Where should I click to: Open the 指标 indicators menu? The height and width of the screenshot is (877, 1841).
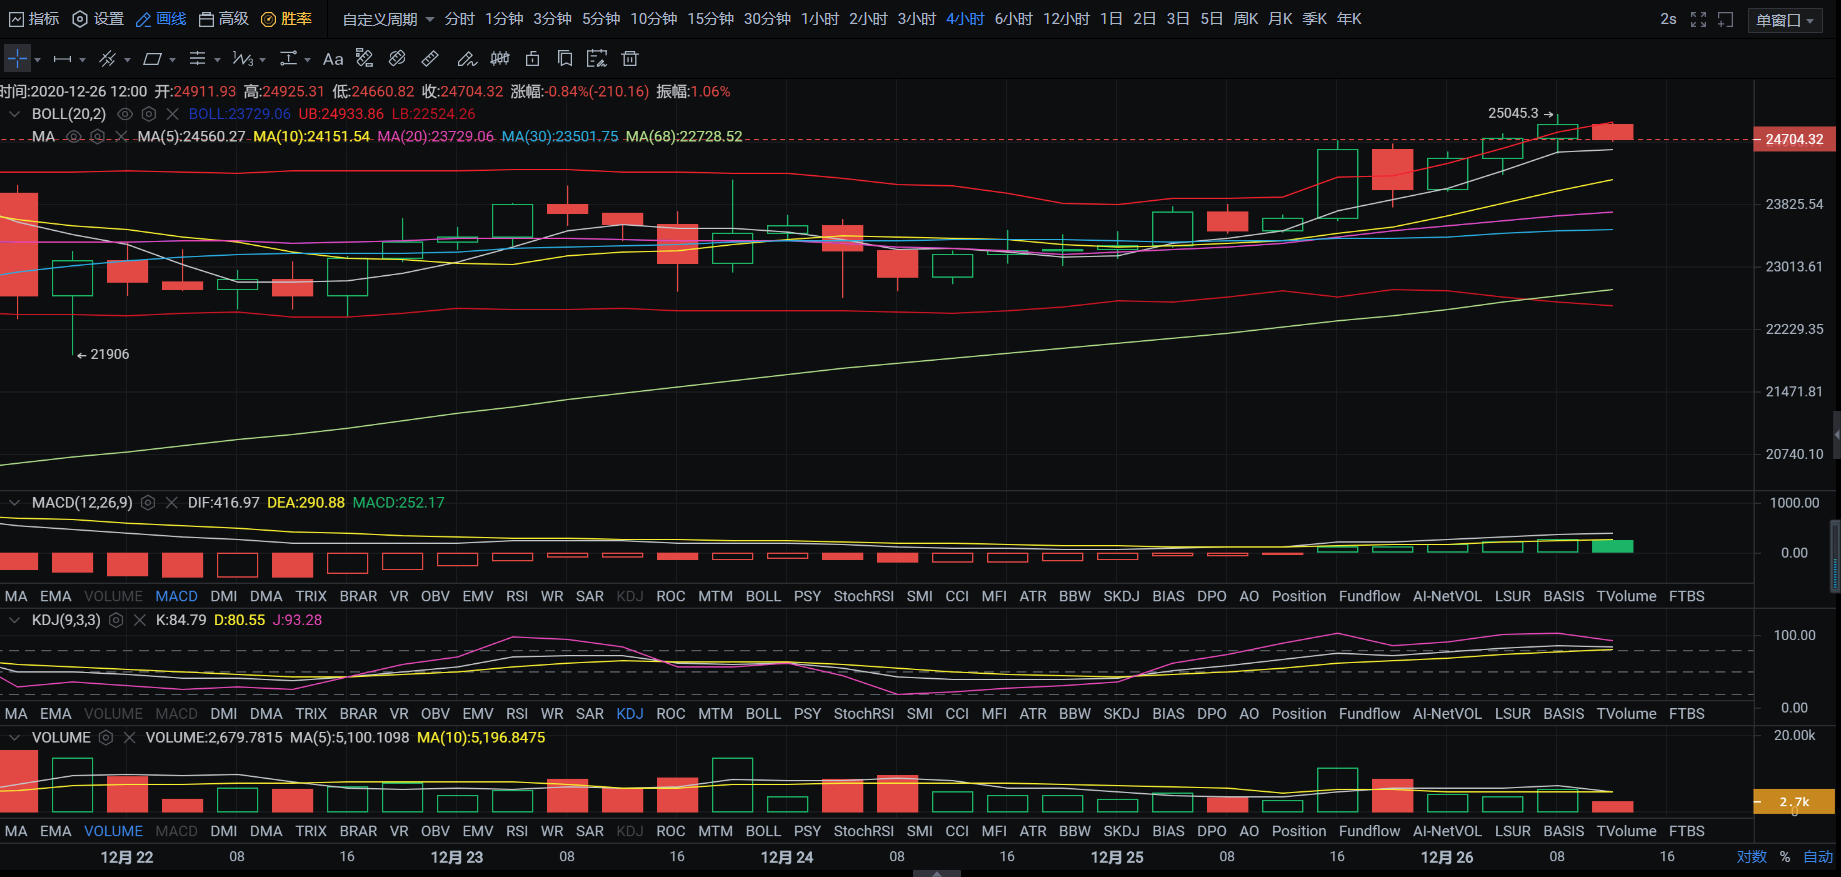(x=34, y=19)
